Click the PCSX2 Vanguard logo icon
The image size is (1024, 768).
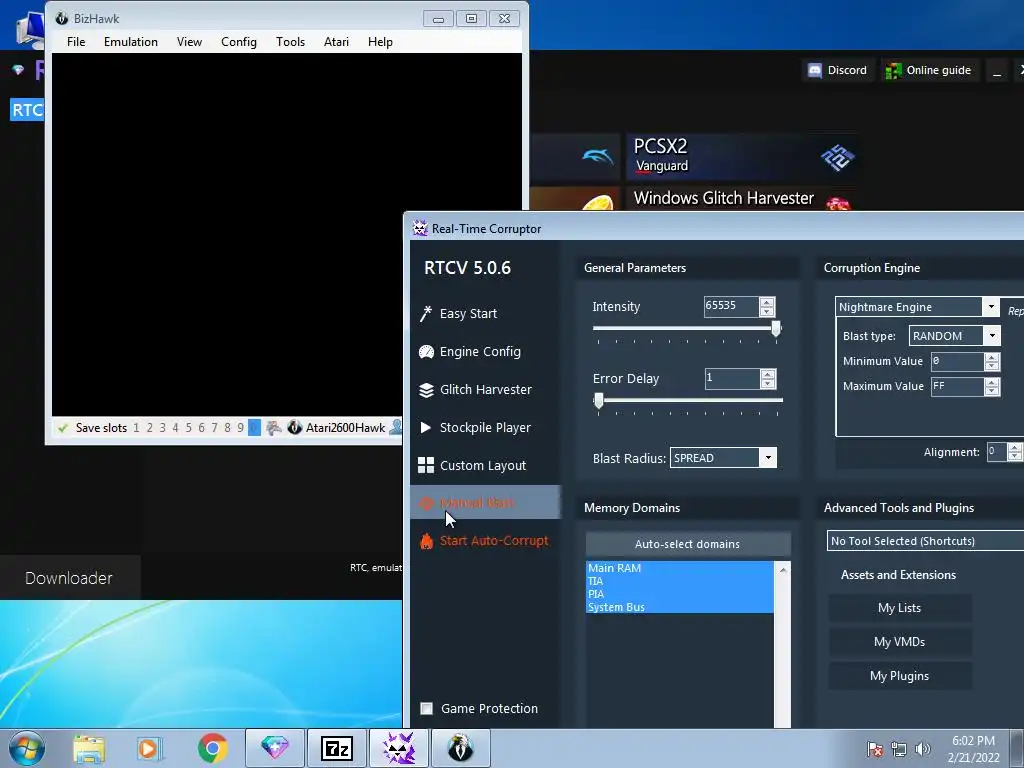837,157
